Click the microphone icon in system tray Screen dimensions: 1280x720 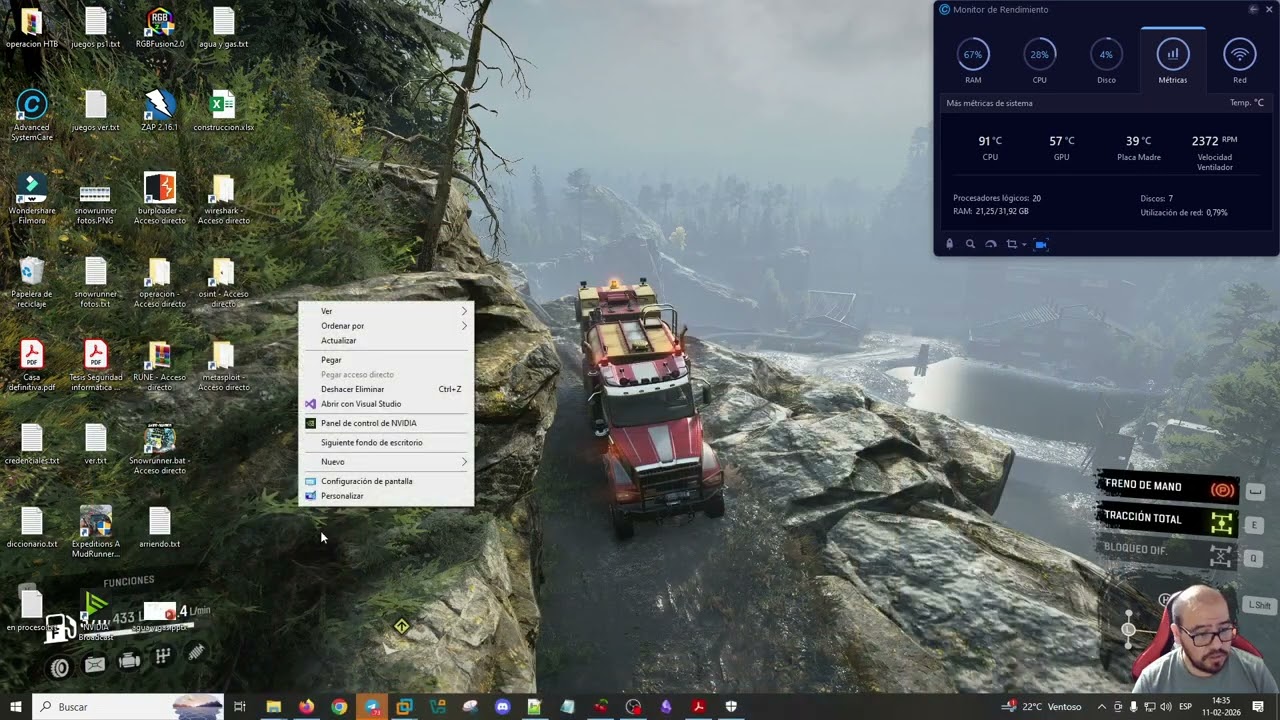1134,707
